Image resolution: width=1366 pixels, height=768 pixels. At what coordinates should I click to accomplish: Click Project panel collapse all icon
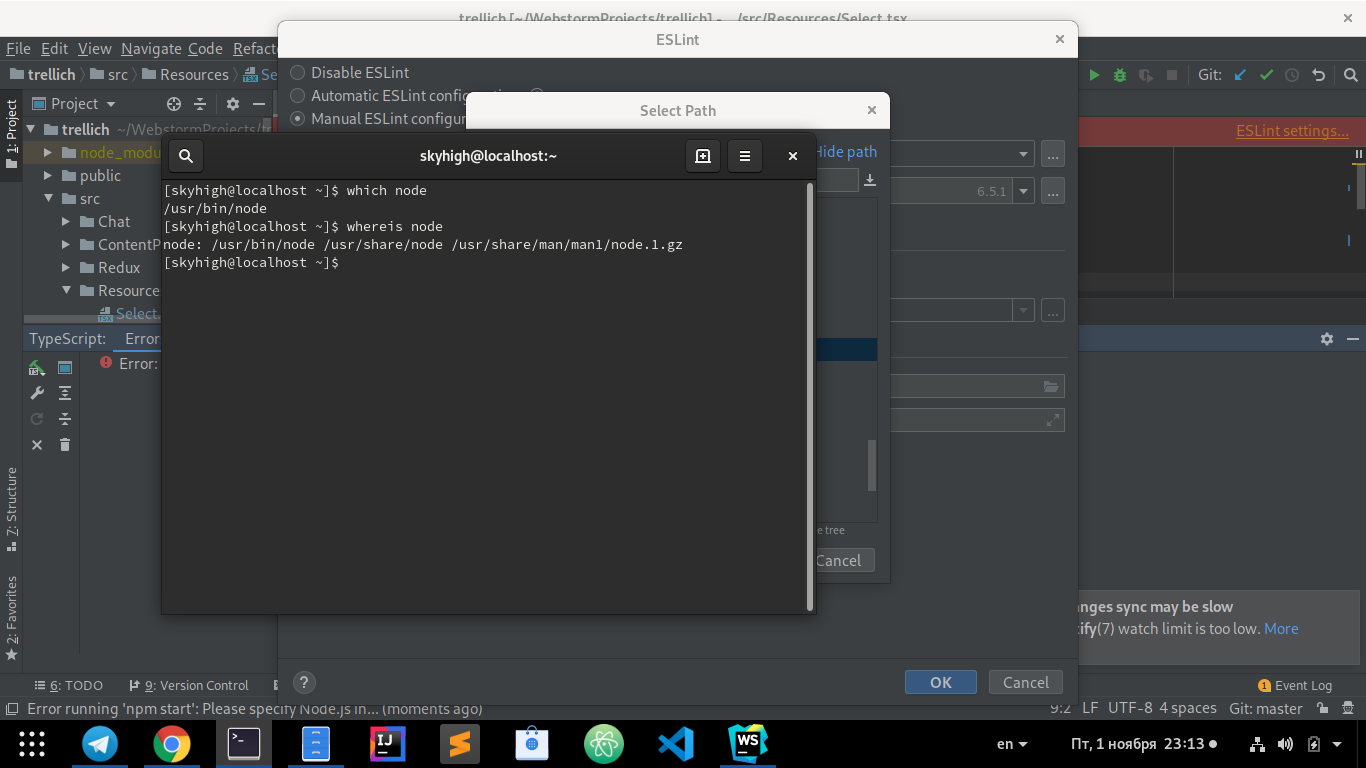[x=200, y=104]
